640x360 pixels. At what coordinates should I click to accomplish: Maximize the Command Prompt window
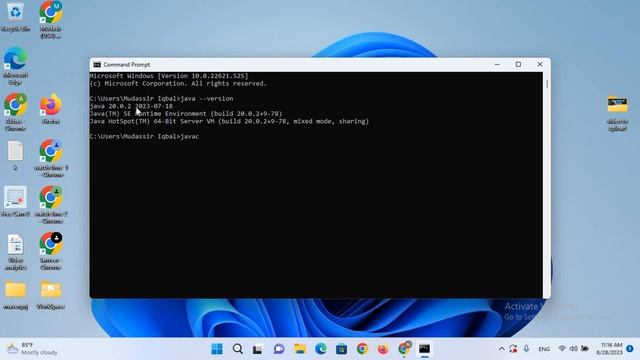[518, 64]
